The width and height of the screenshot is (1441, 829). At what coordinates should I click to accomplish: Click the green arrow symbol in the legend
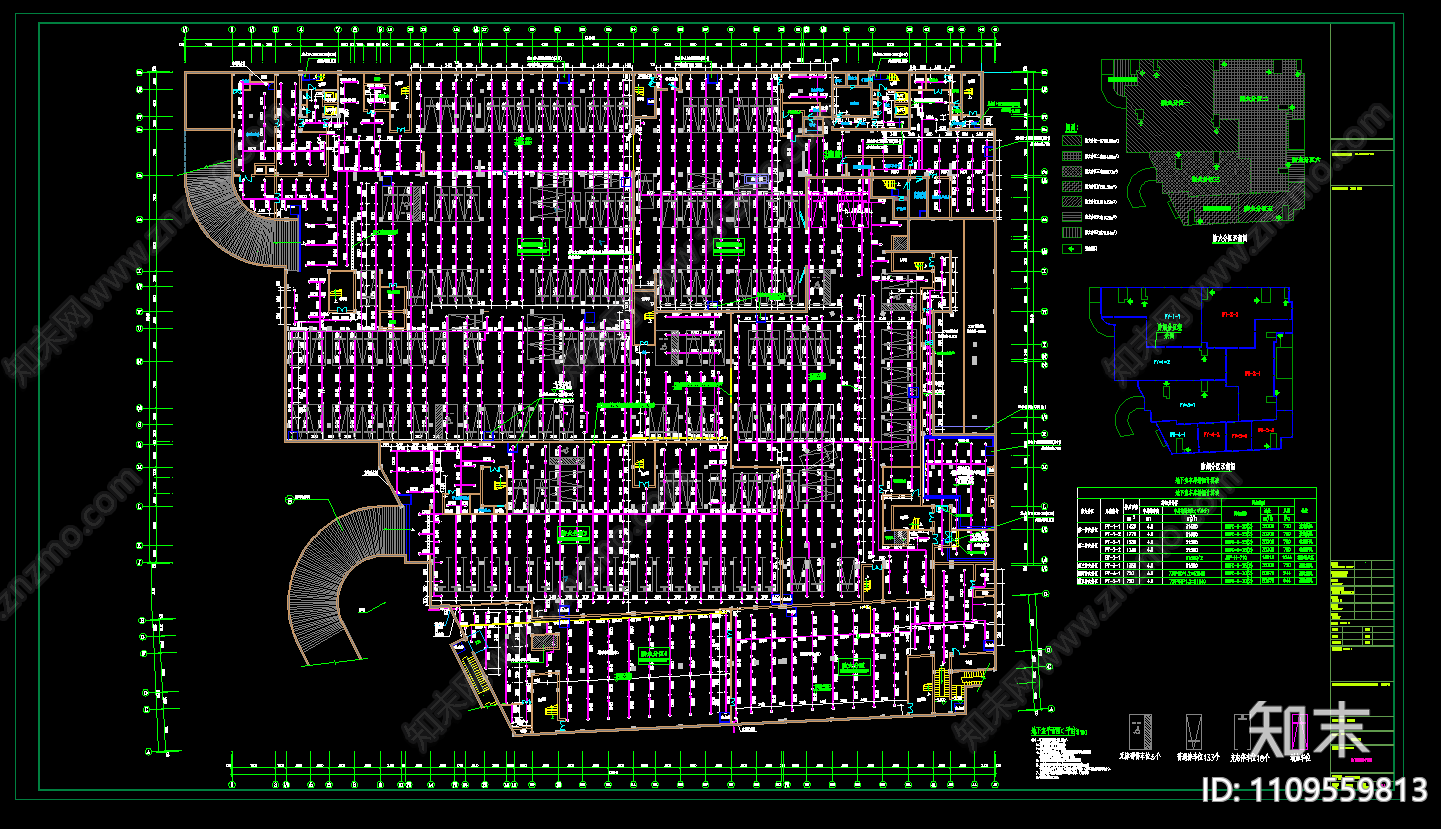pyautogui.click(x=1073, y=247)
